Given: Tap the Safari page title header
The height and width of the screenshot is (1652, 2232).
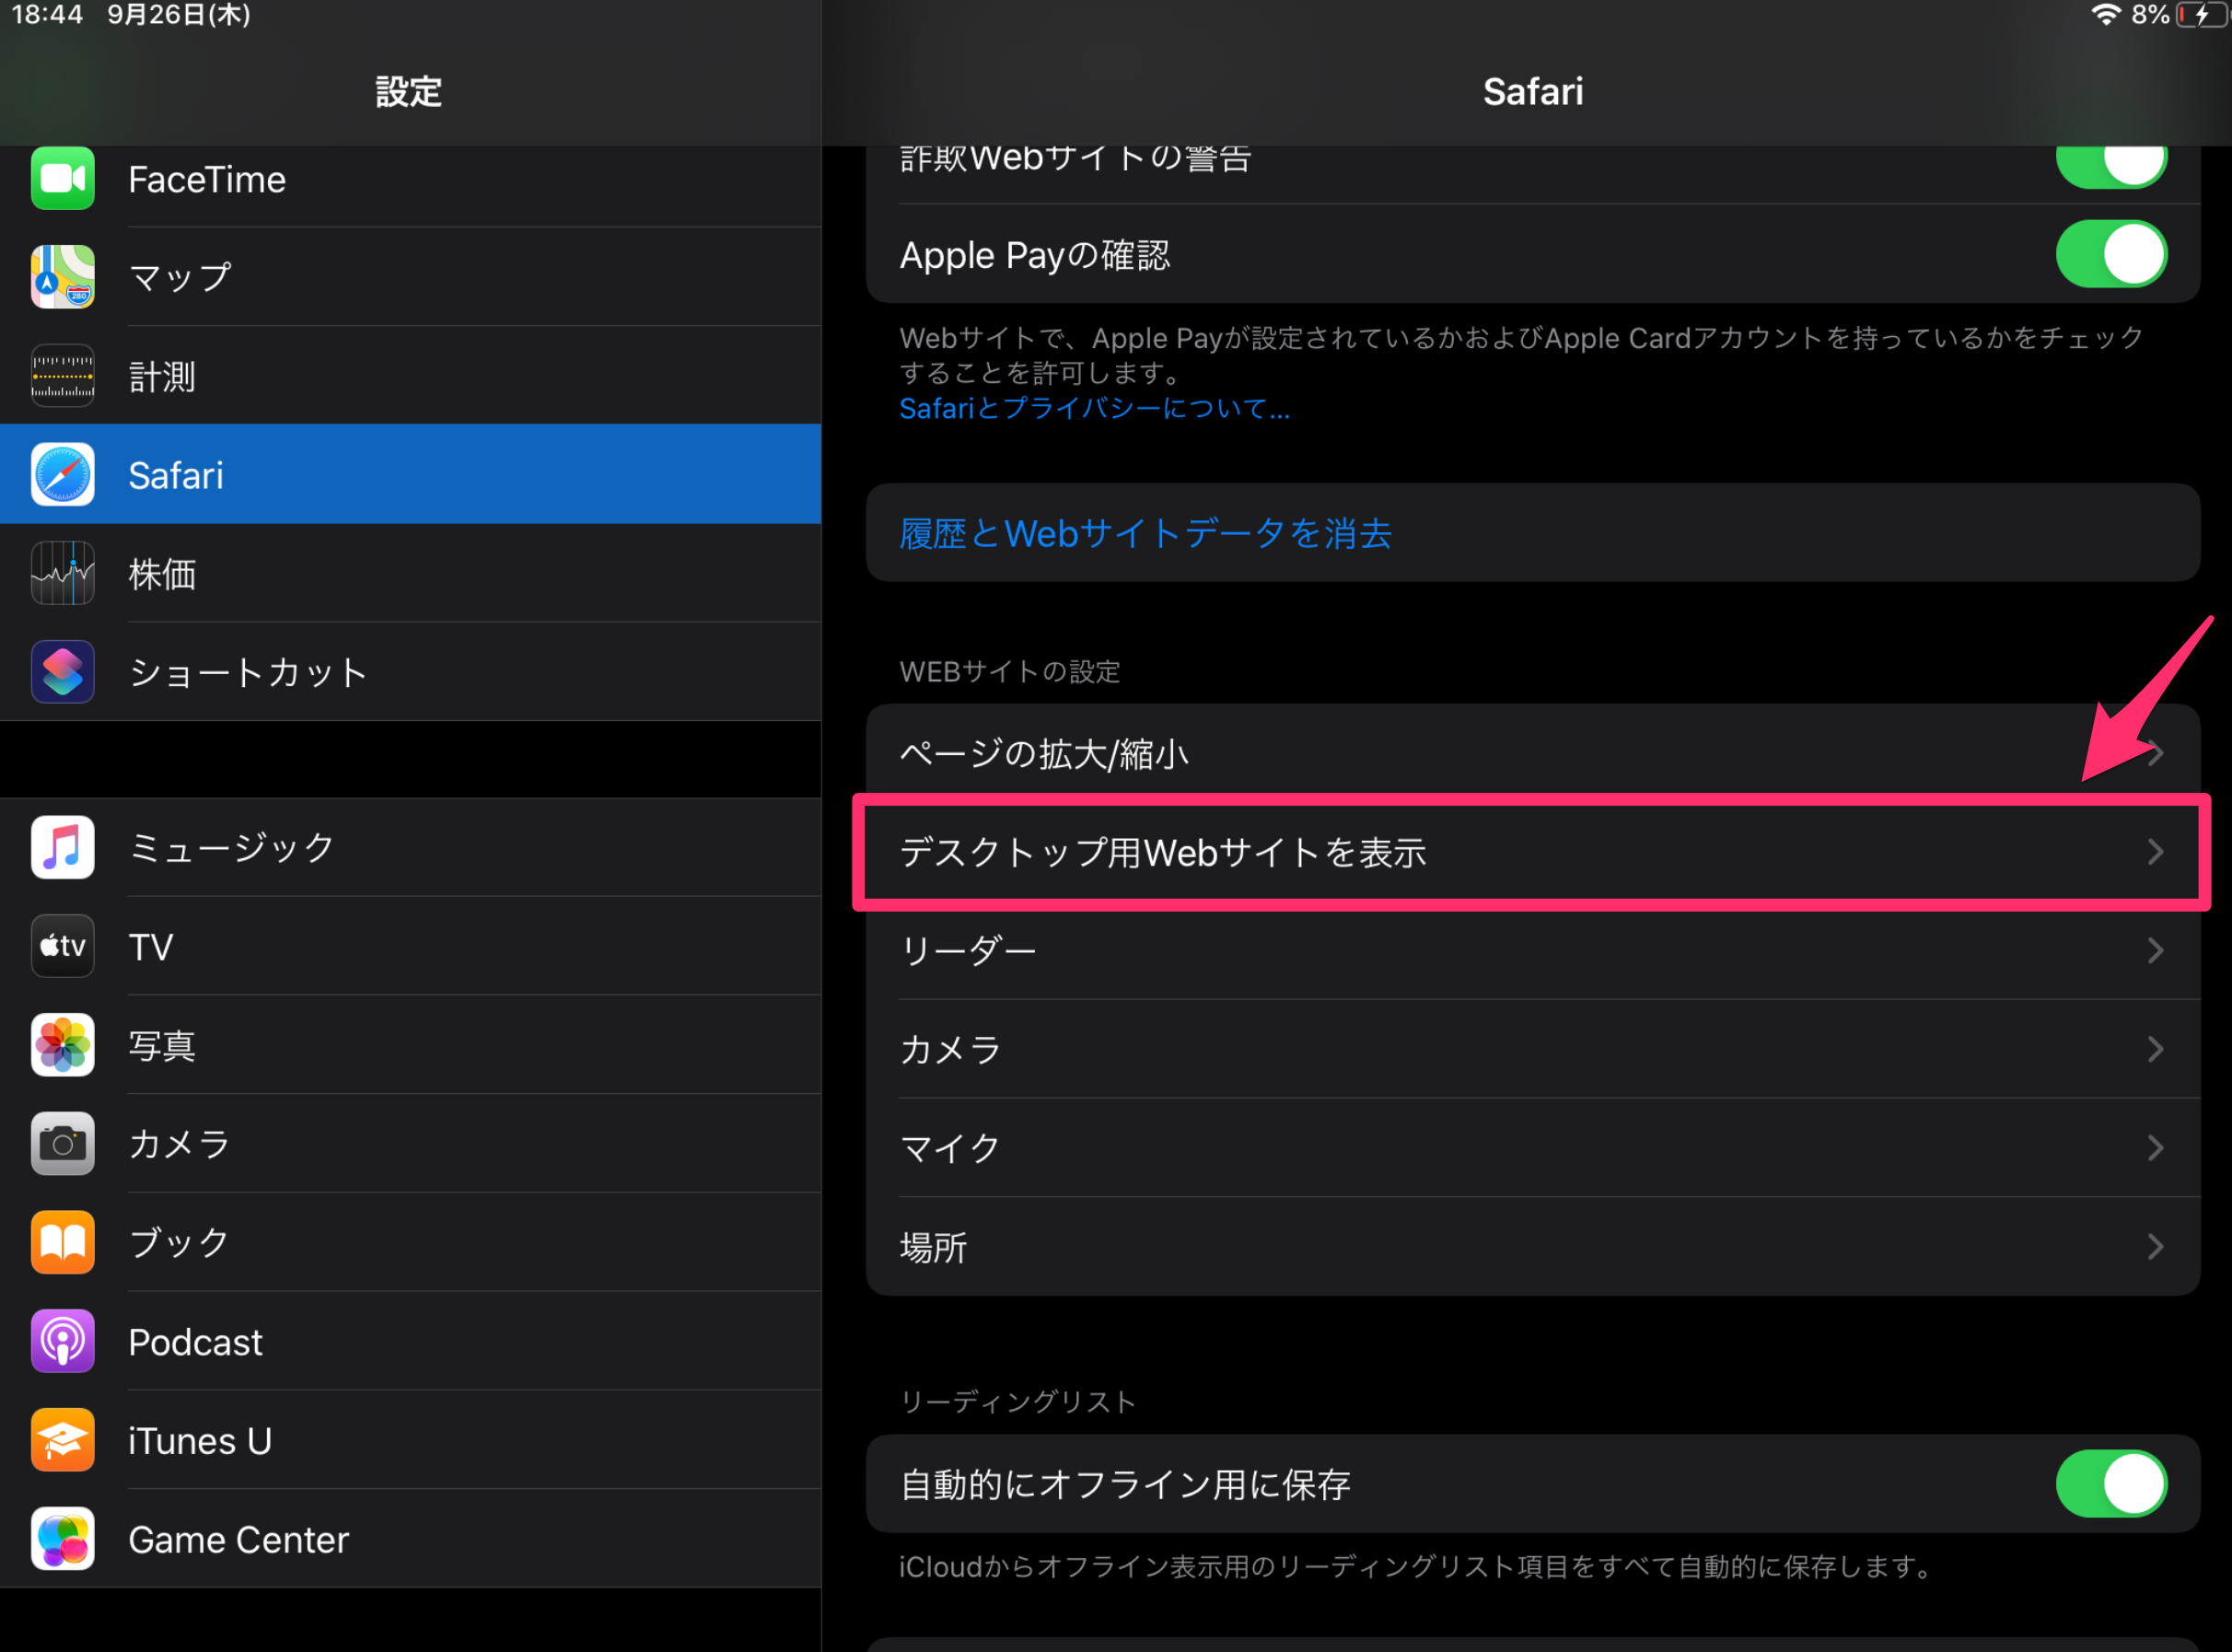Looking at the screenshot, I should tap(1533, 91).
